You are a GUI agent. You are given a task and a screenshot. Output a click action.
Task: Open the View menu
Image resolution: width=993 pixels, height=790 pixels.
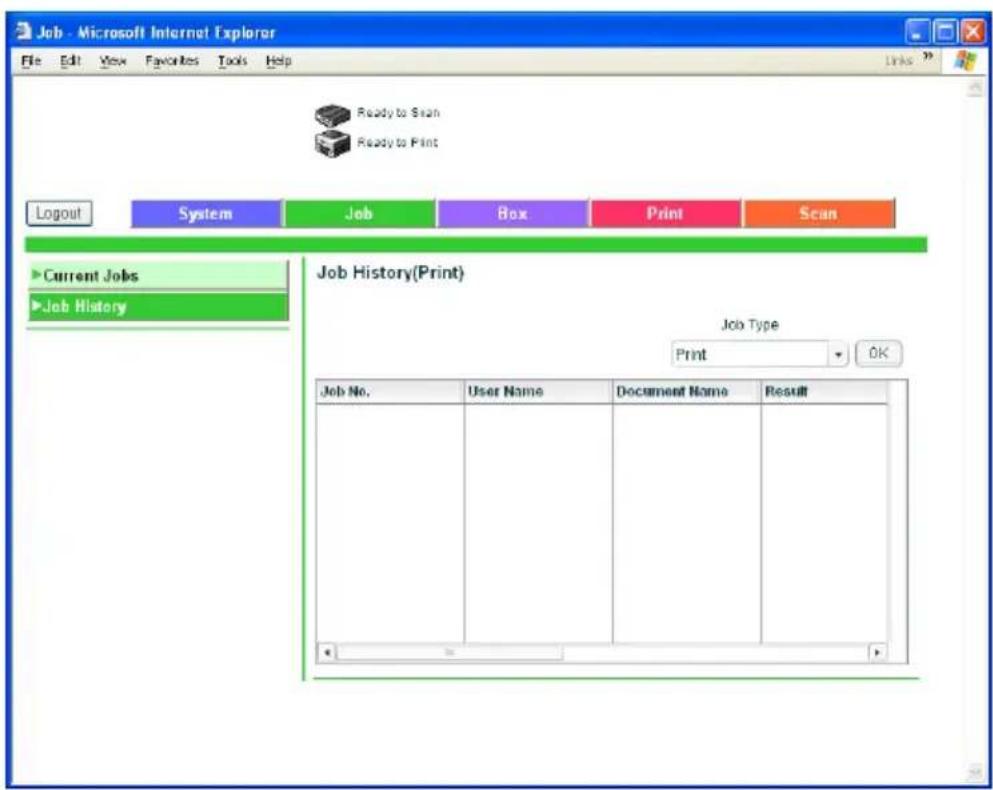(x=113, y=61)
